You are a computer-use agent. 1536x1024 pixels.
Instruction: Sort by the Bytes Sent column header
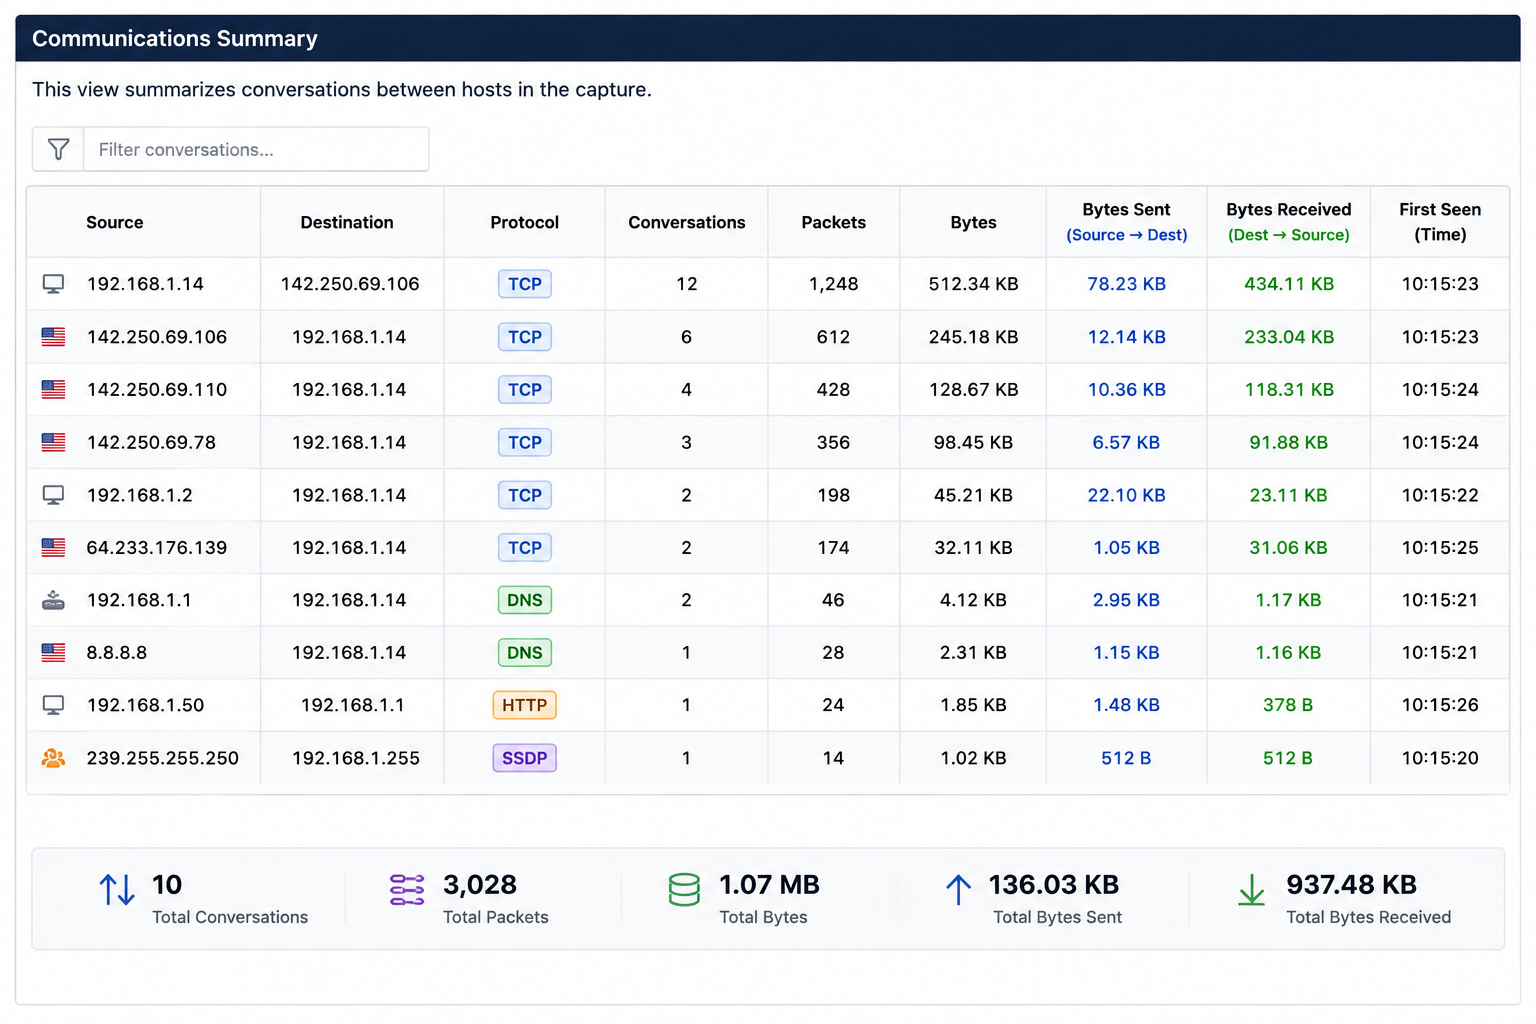(x=1126, y=222)
